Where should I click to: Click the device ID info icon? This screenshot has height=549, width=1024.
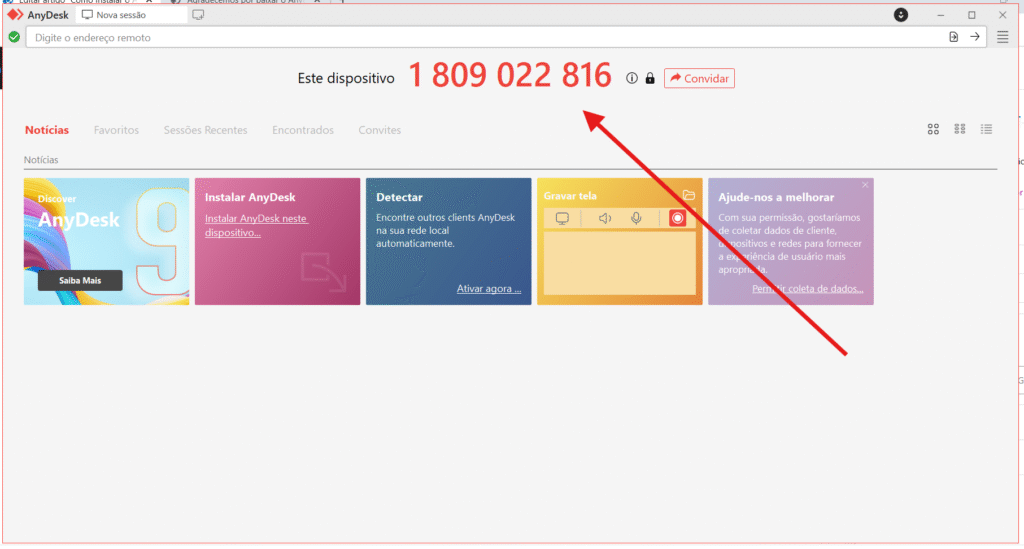[631, 78]
